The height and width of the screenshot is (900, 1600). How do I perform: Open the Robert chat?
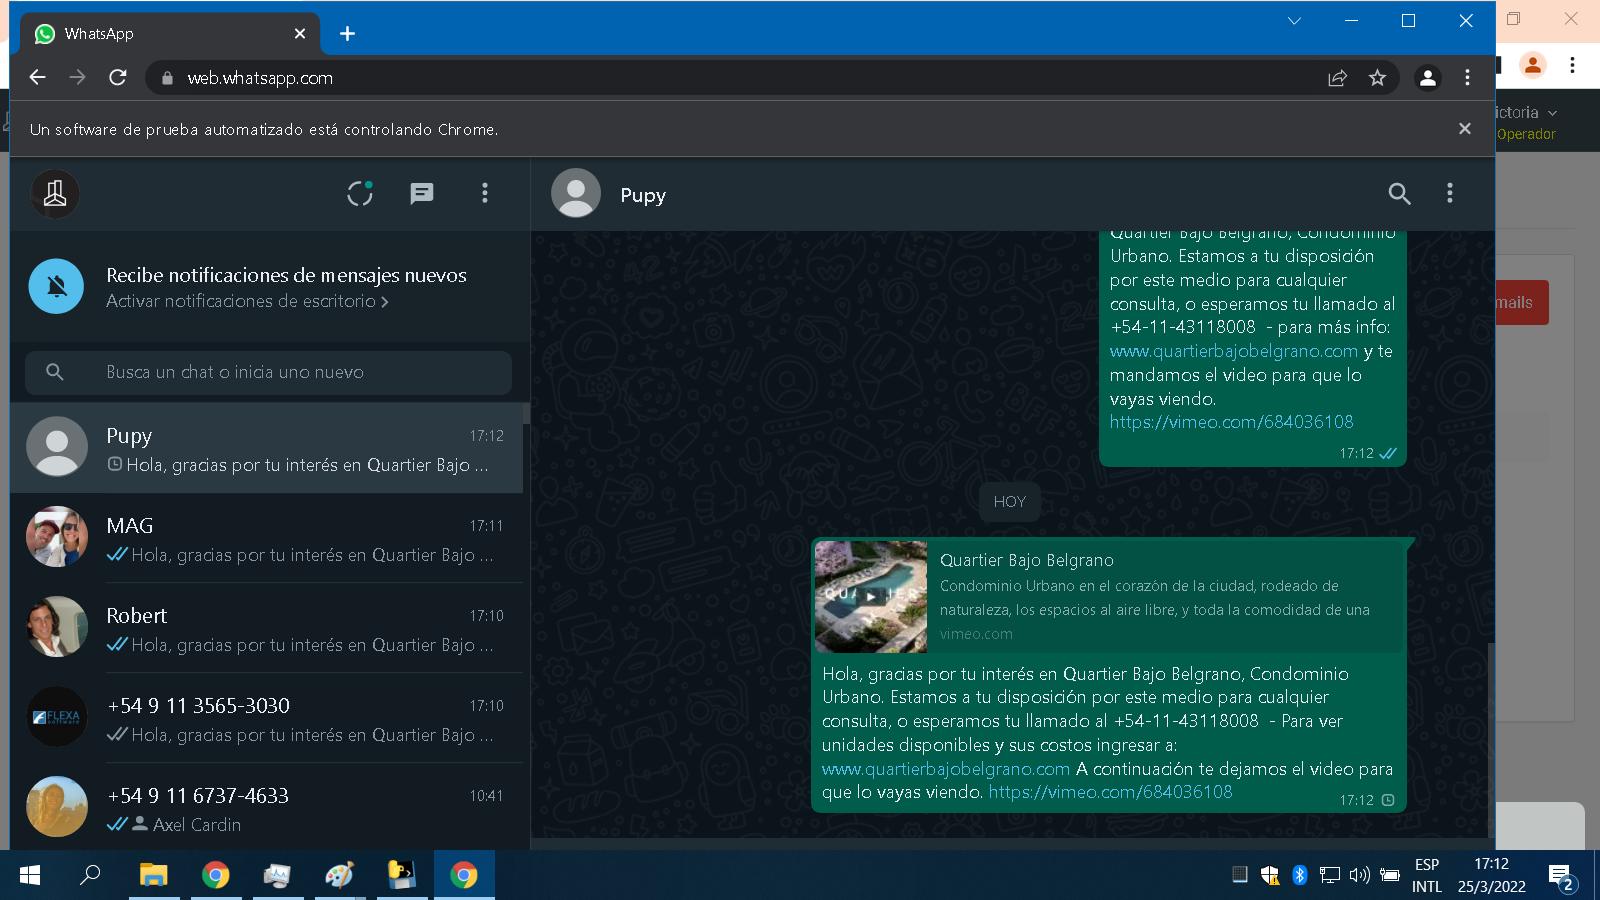(266, 628)
